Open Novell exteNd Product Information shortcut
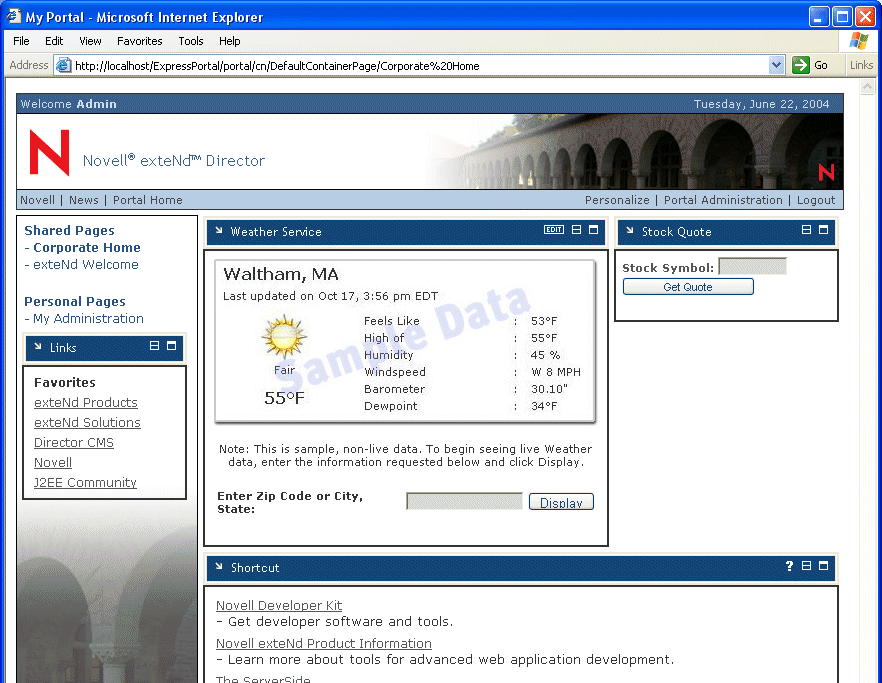Image resolution: width=882 pixels, height=683 pixels. point(323,644)
